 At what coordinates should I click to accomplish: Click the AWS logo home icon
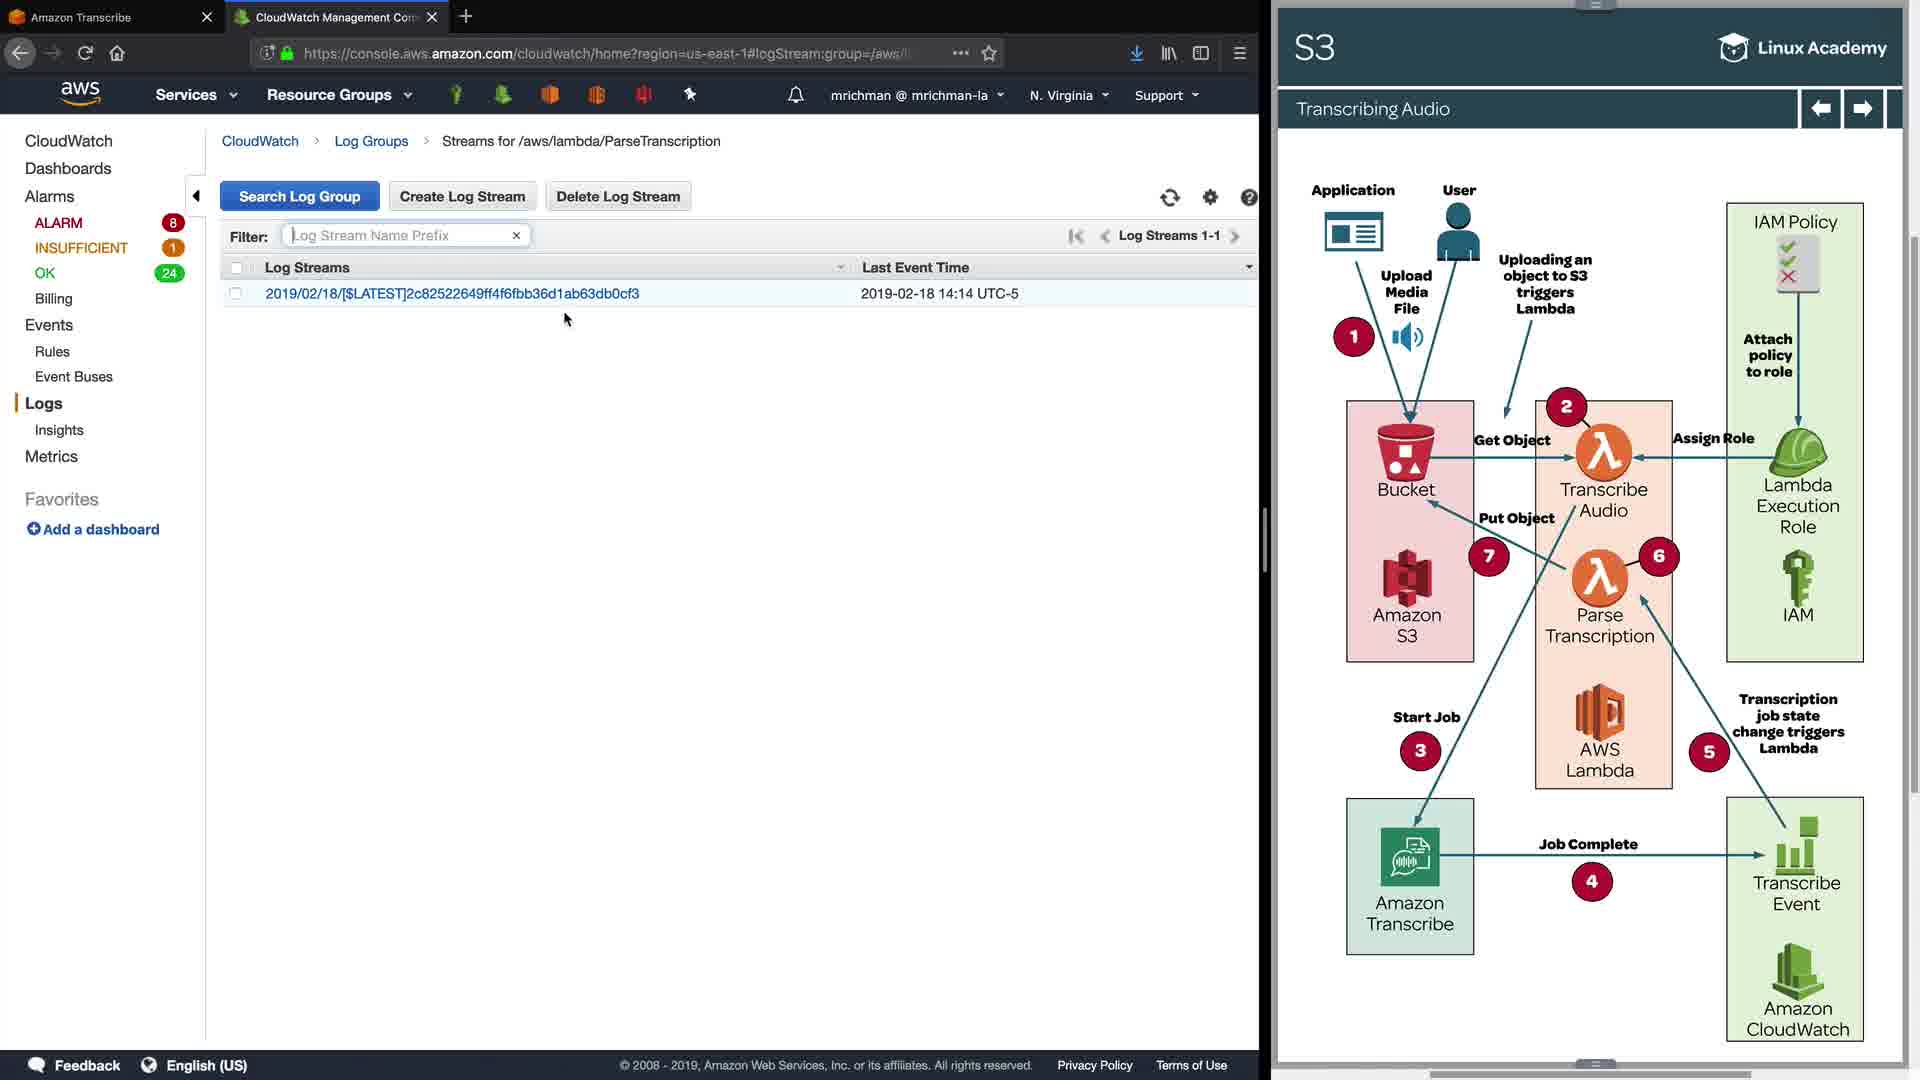(80, 93)
